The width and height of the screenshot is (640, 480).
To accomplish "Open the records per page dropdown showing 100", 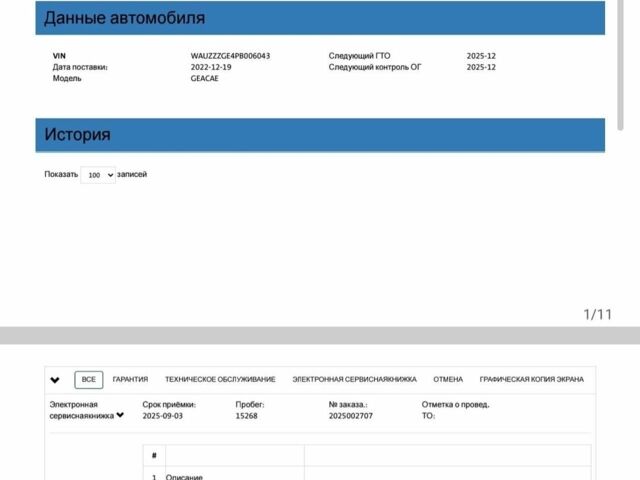I will point(98,175).
